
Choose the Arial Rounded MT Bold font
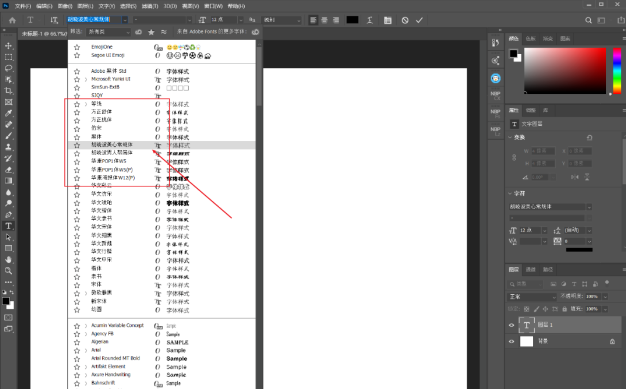(116, 358)
